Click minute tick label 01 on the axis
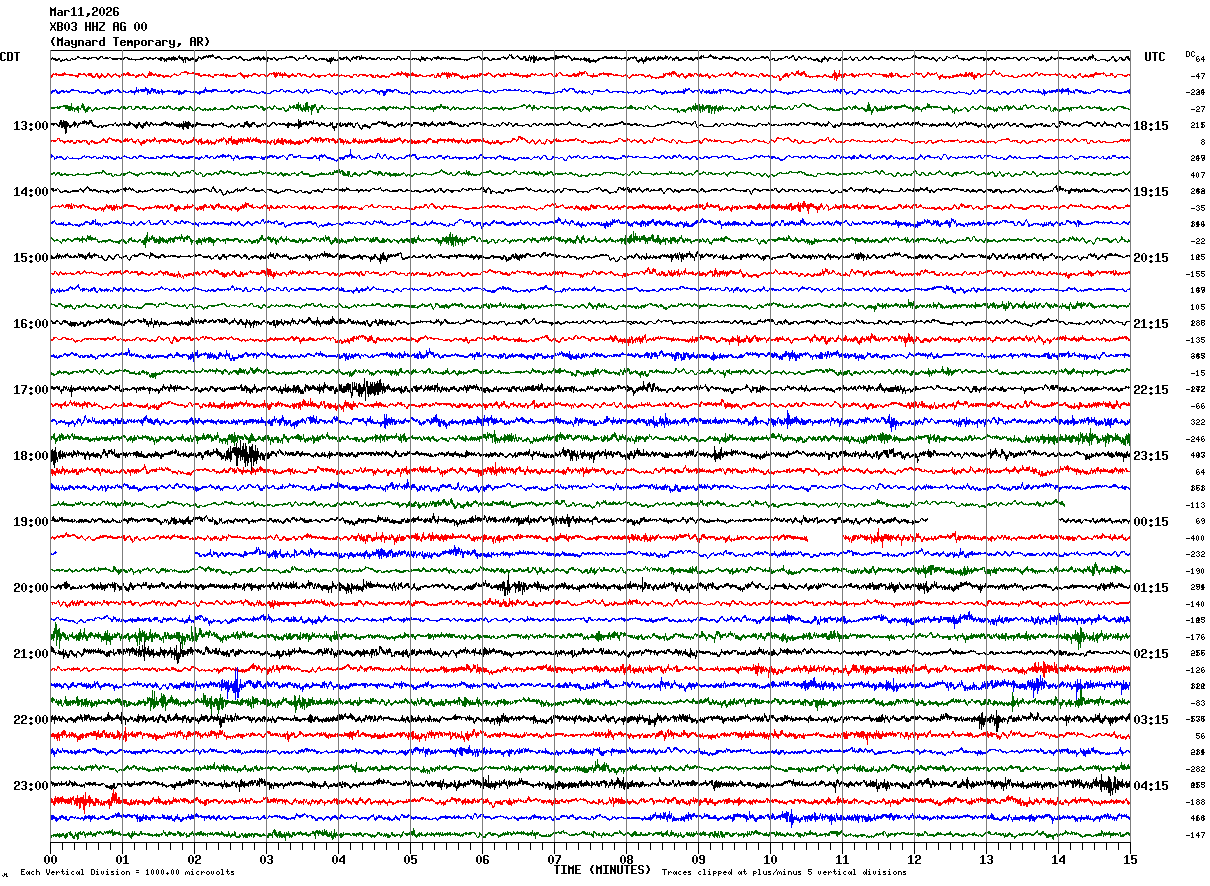Image resolution: width=1210 pixels, height=886 pixels. 122,859
